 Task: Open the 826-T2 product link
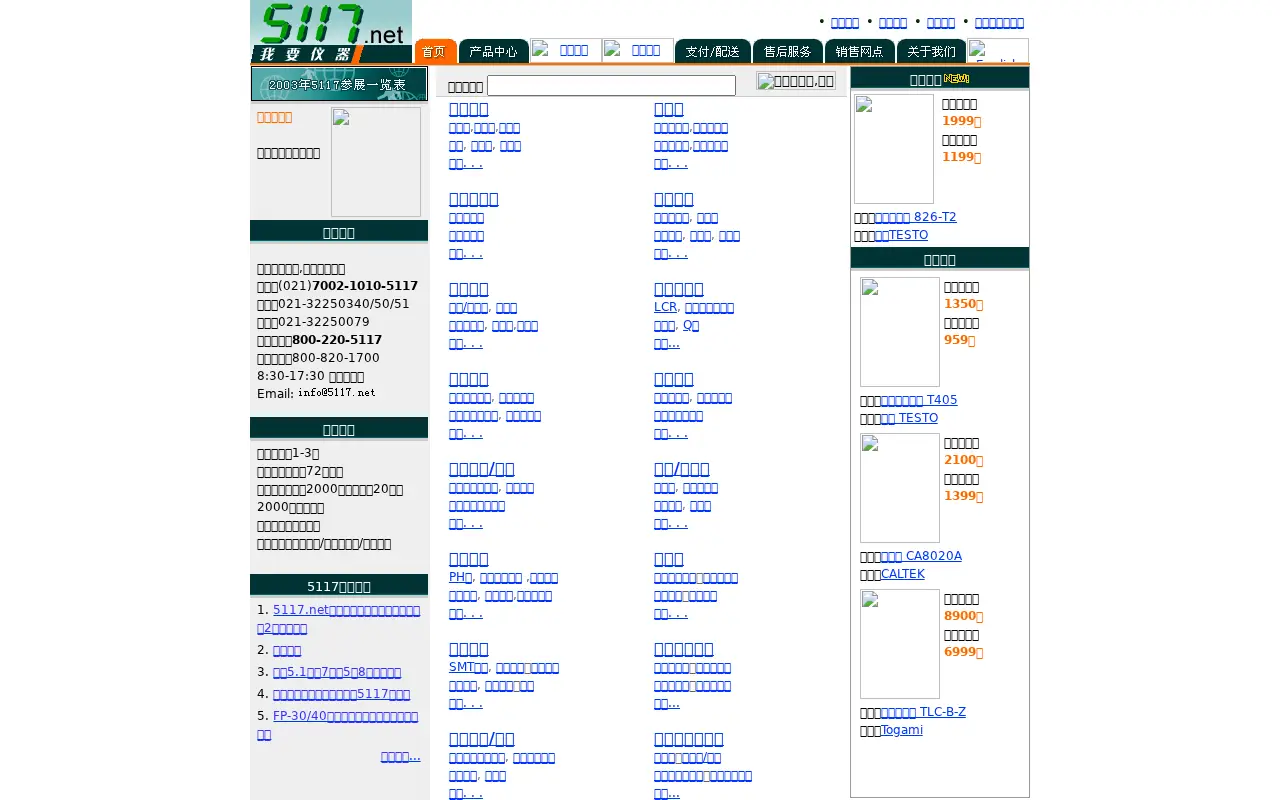pos(916,217)
